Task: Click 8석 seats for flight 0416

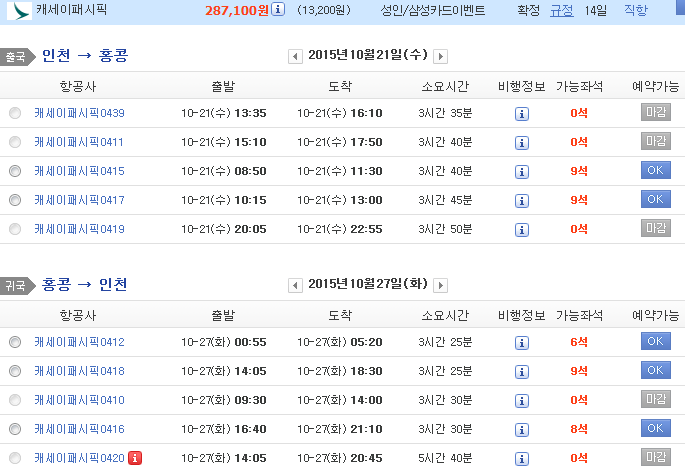Action: [x=579, y=429]
